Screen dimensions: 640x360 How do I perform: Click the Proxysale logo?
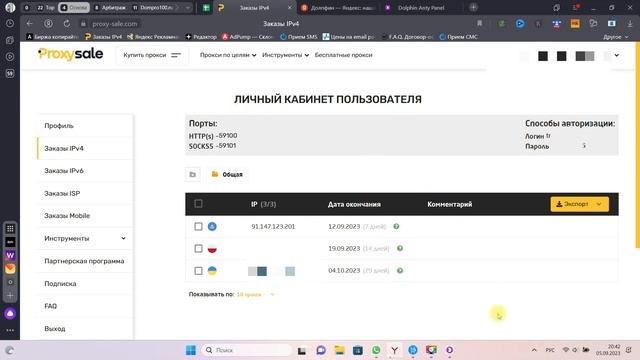70,54
